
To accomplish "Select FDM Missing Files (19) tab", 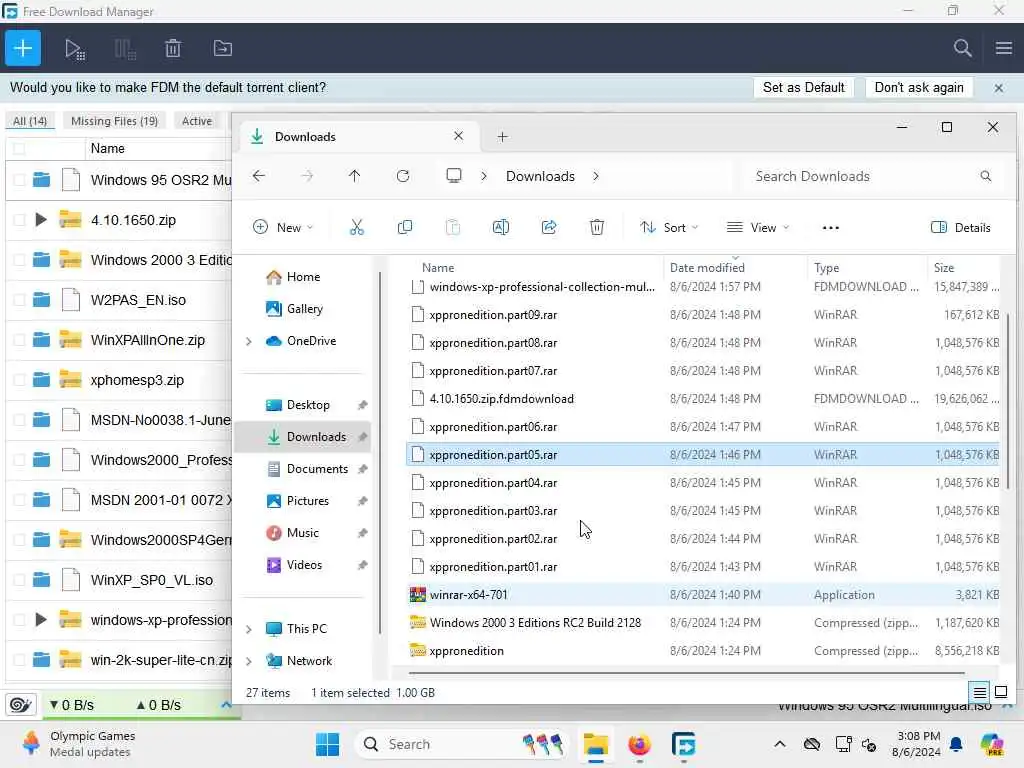I will [x=114, y=121].
